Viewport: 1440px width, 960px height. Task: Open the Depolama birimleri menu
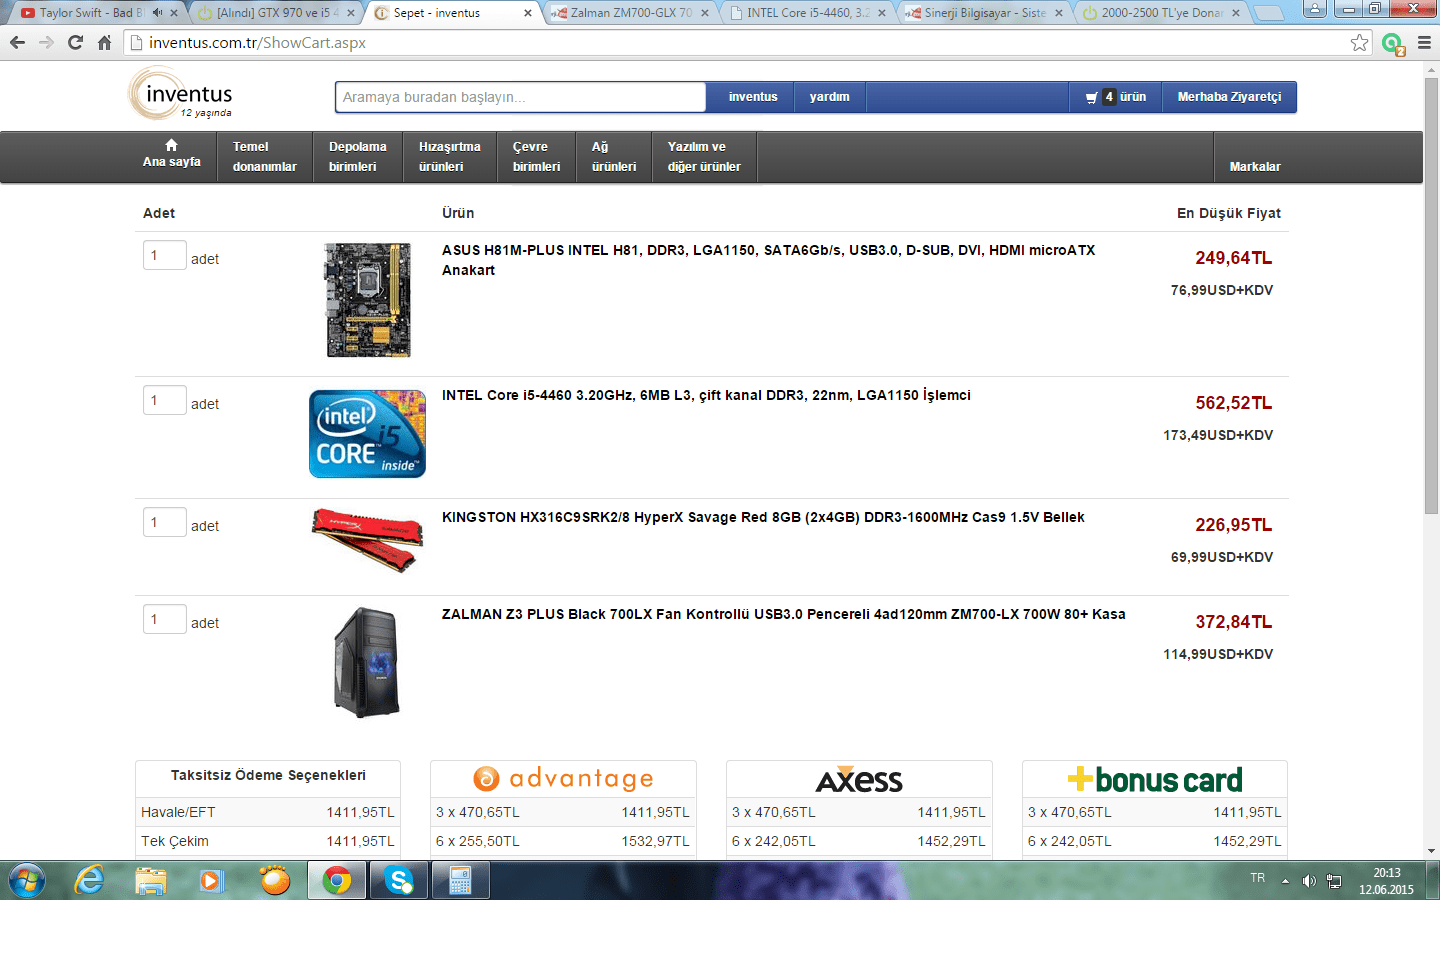[357, 157]
